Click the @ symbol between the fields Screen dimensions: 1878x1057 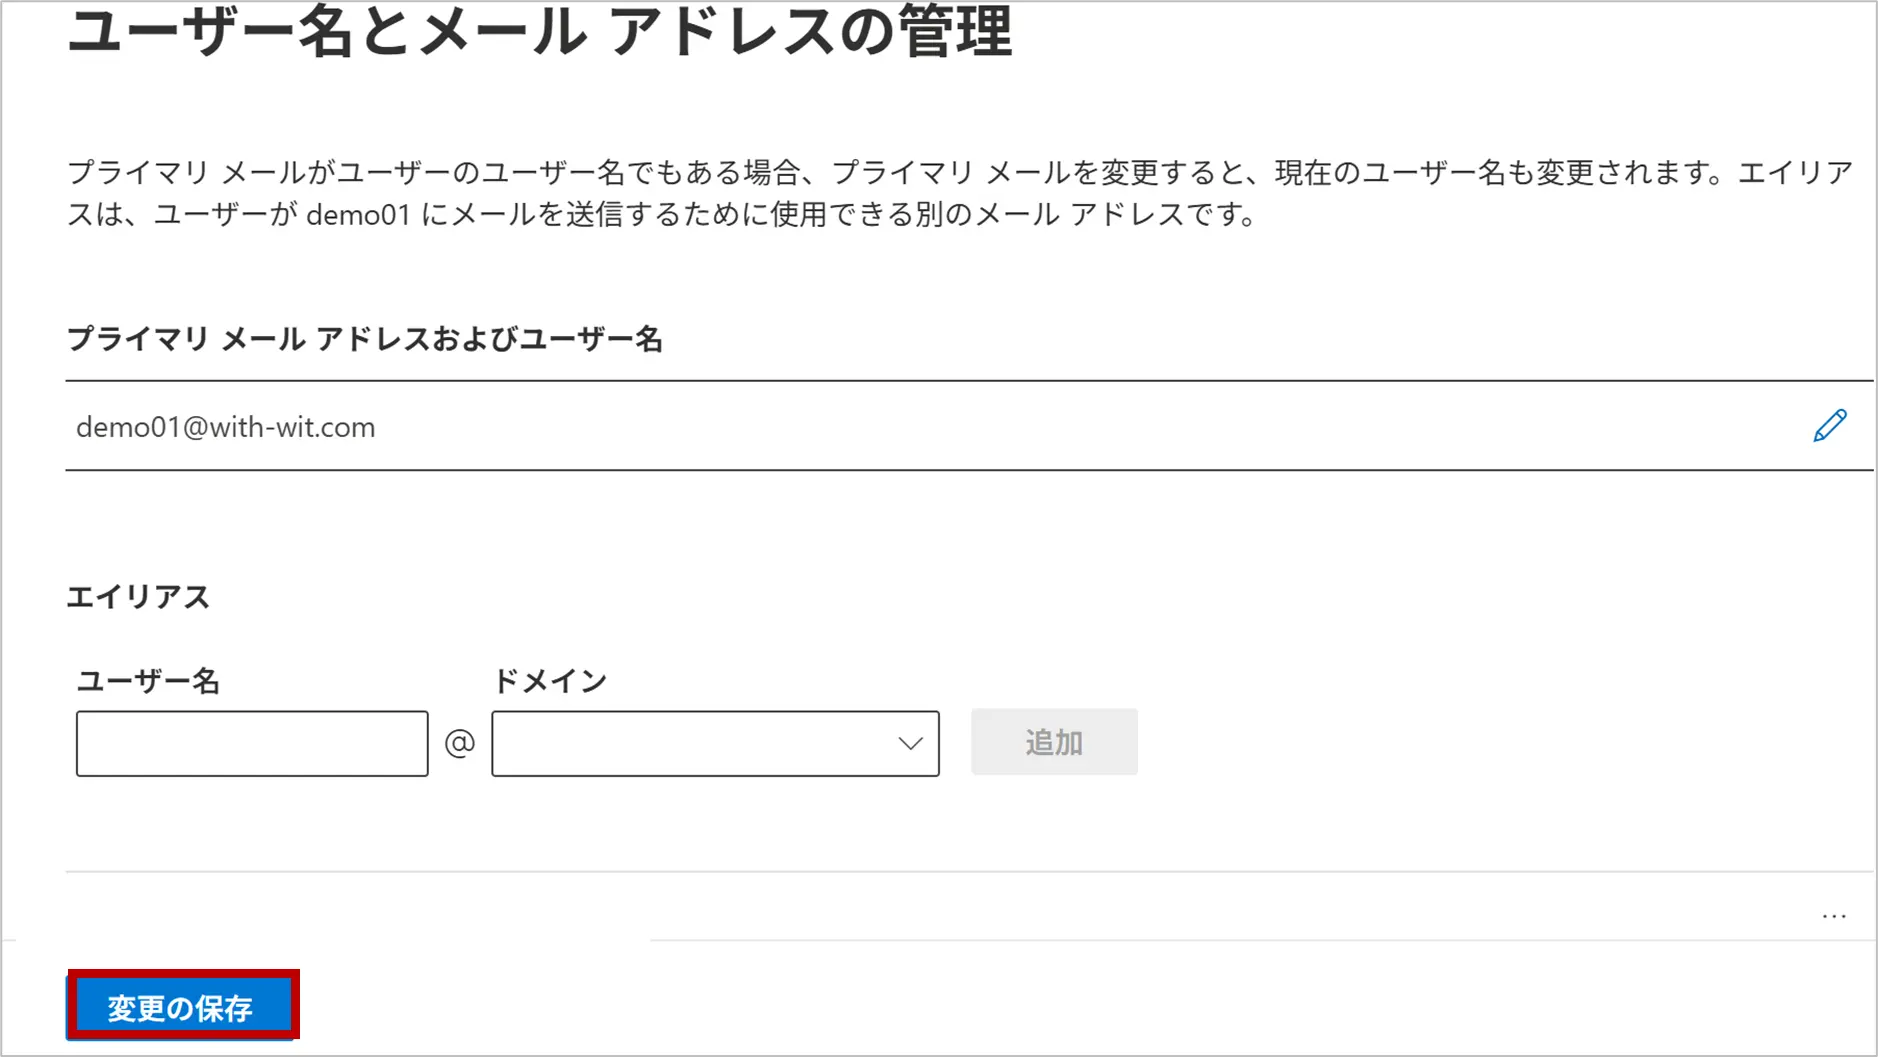pyautogui.click(x=460, y=743)
